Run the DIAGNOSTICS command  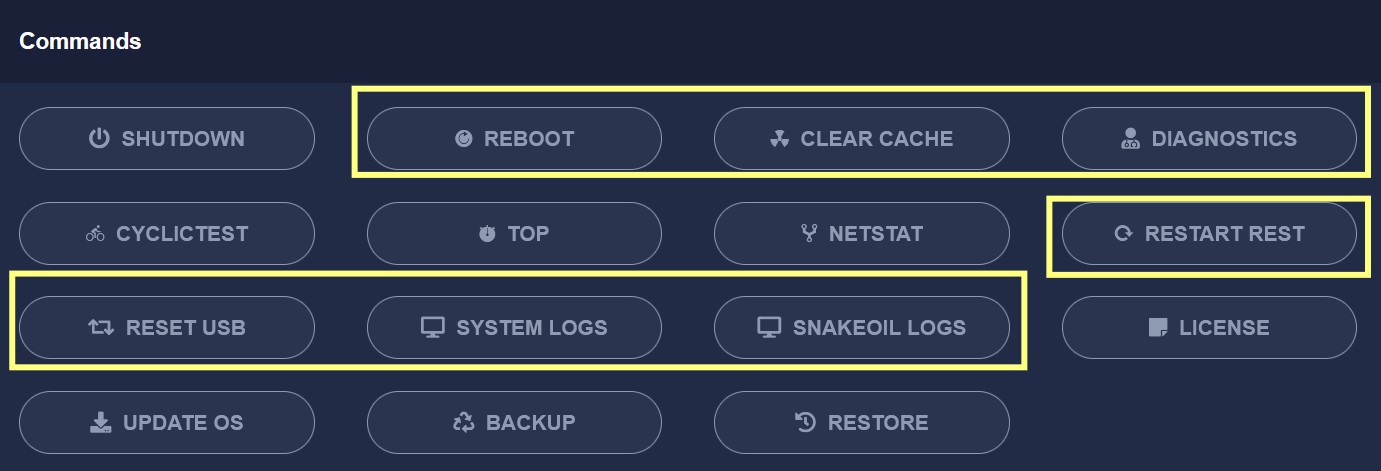[x=1209, y=139]
